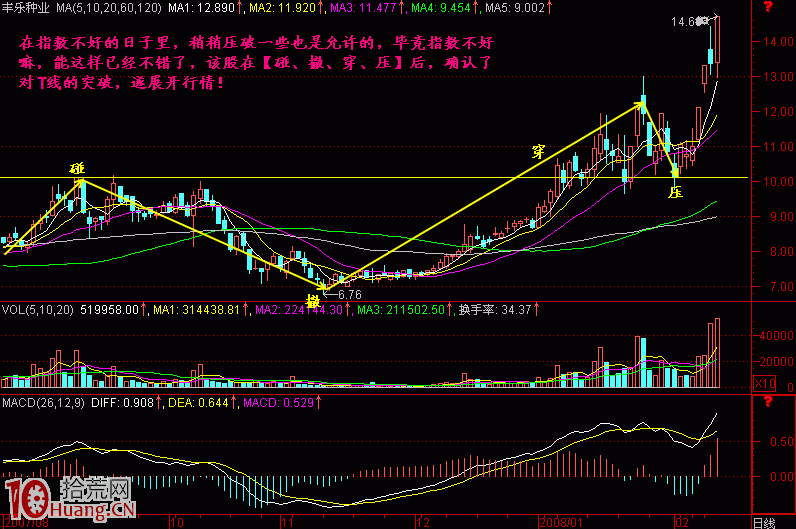Click the 12 month marker on the time axis

click(x=423, y=522)
